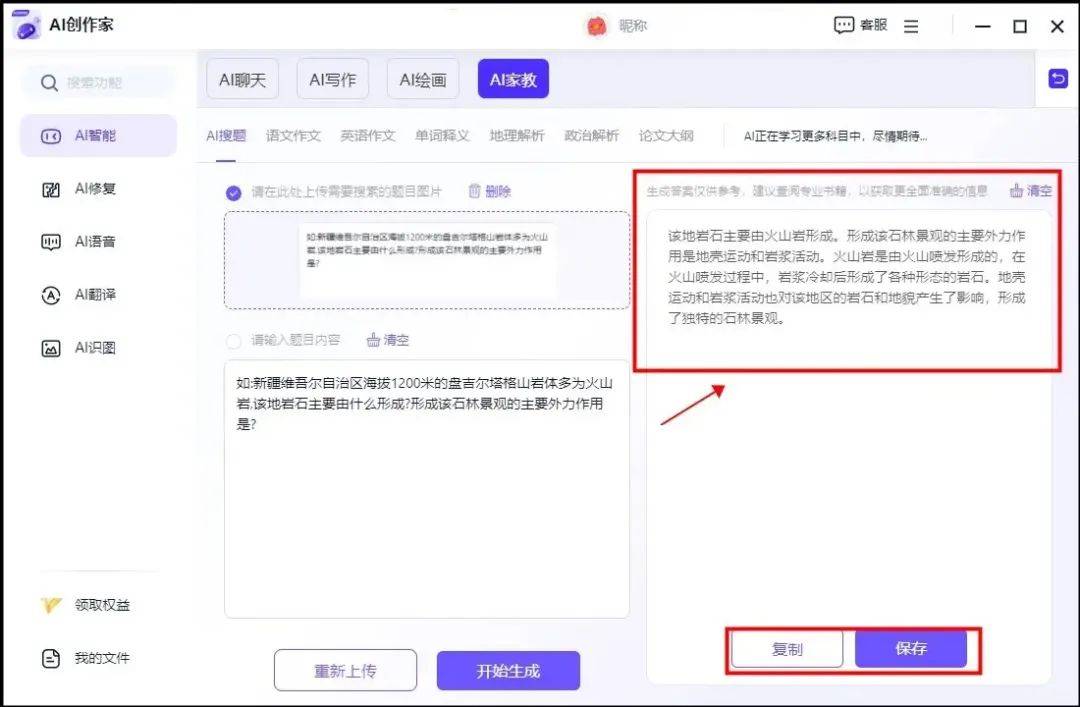Image resolution: width=1080 pixels, height=707 pixels.
Task: Click the question text input area
Action: pos(426,489)
